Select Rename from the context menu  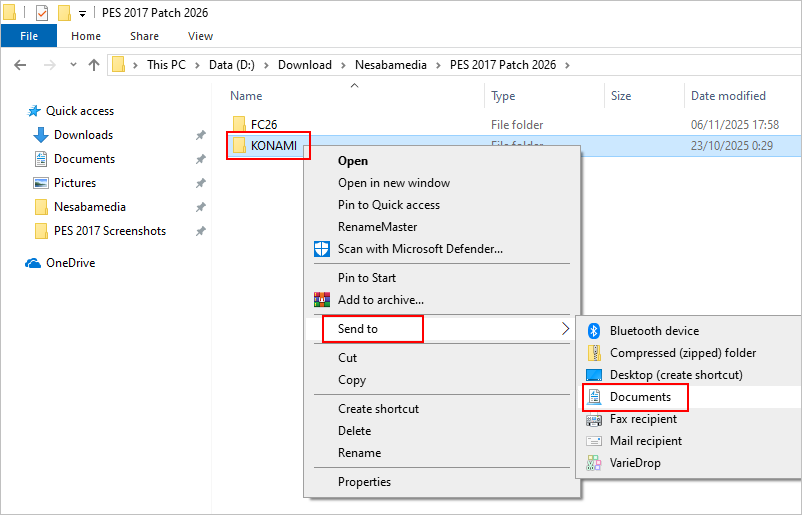[x=359, y=453]
